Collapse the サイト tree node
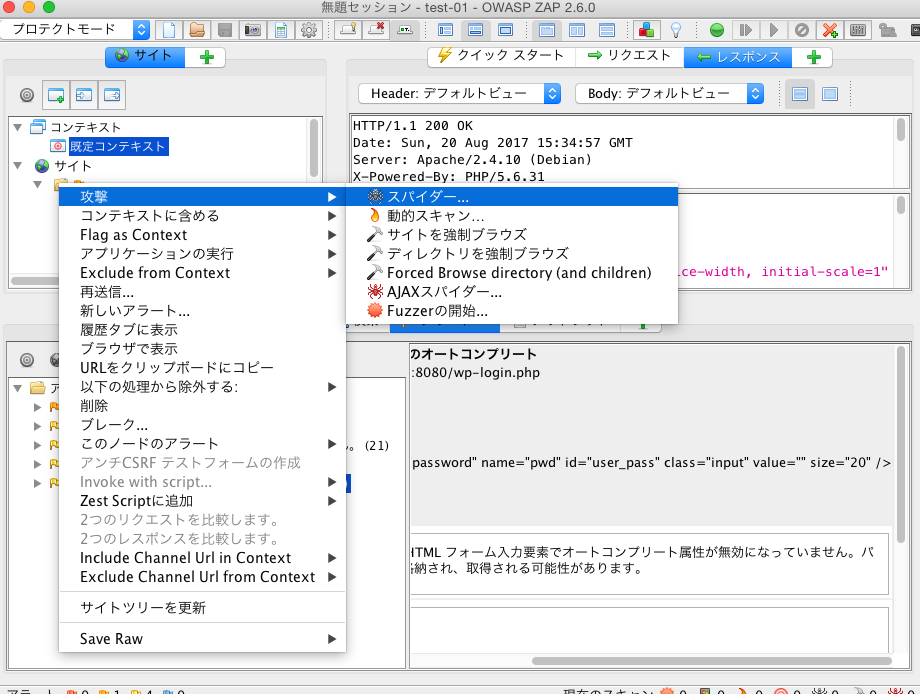This screenshot has height=694, width=920. (18, 165)
